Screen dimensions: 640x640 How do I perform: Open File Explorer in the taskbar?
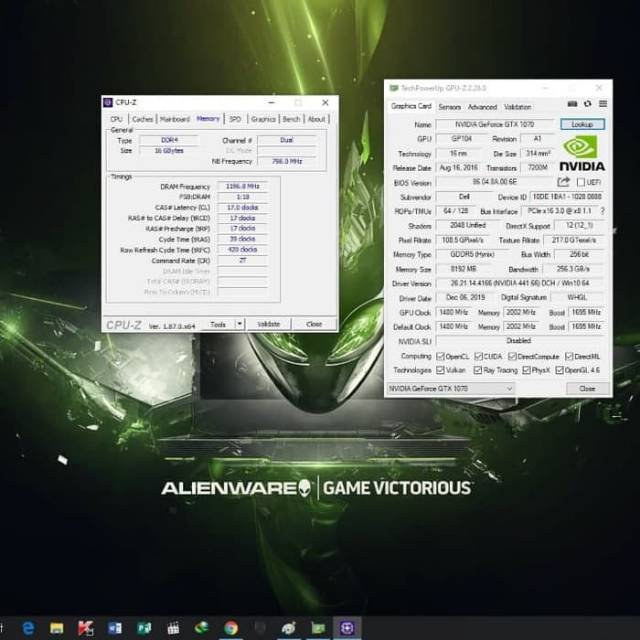point(57,628)
